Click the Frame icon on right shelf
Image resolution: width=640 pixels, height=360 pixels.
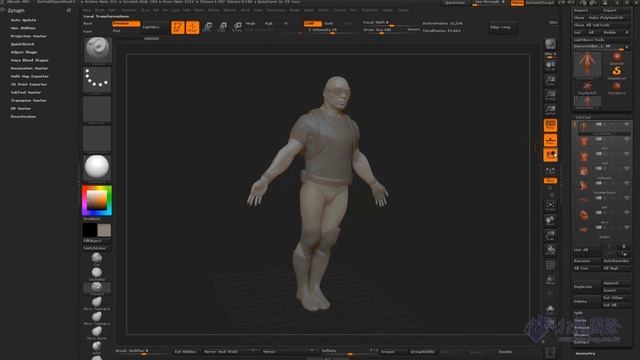550,206
